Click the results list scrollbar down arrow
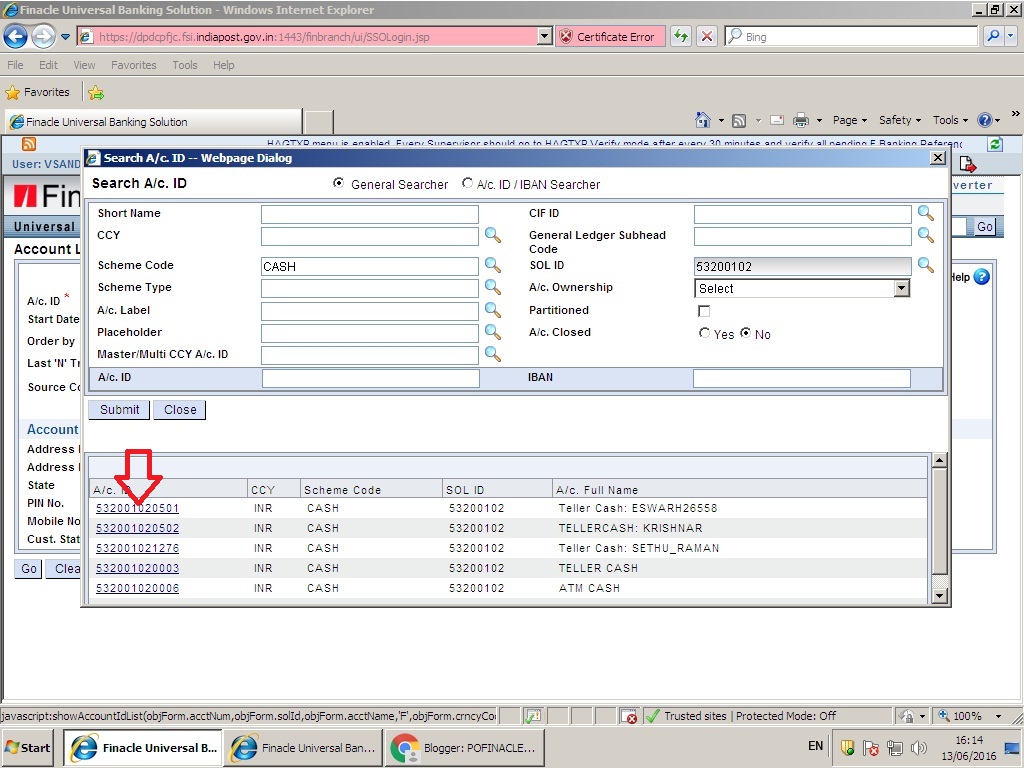 pyautogui.click(x=938, y=595)
